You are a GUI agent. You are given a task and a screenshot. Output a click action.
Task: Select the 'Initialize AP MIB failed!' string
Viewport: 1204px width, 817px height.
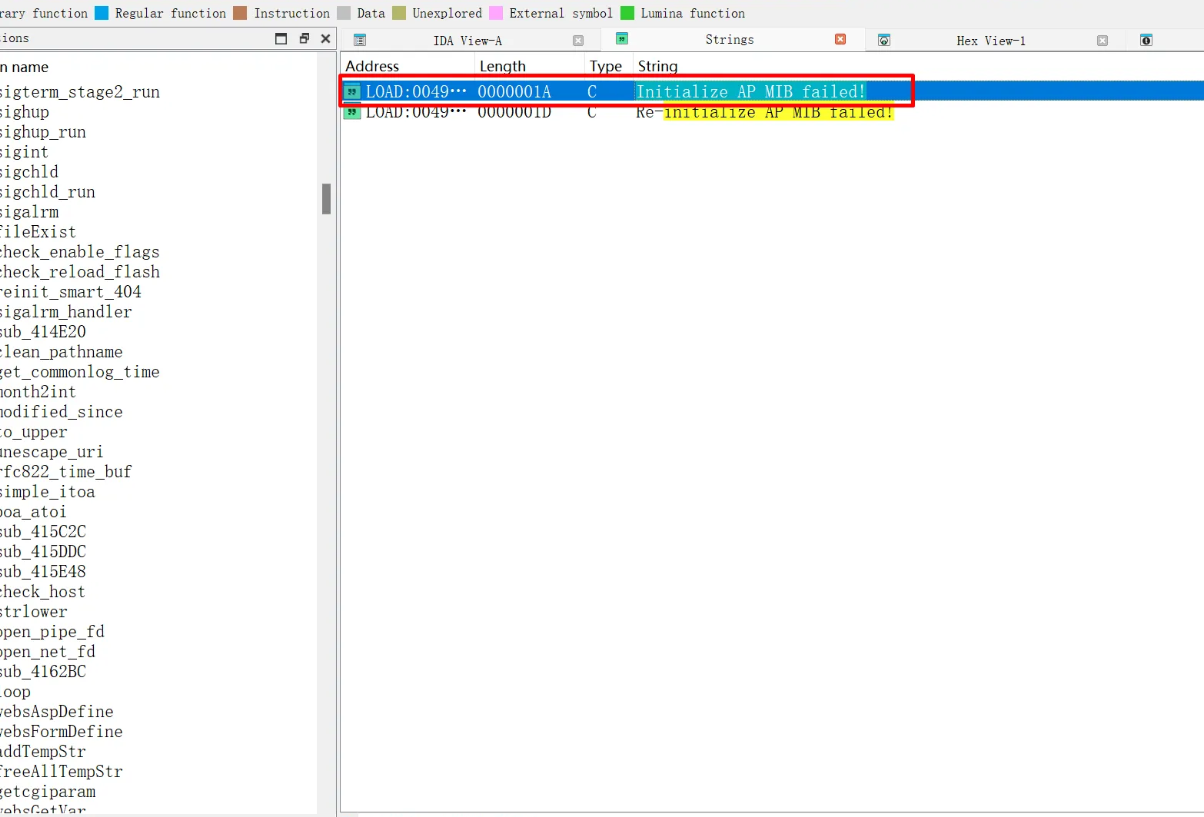(x=751, y=92)
